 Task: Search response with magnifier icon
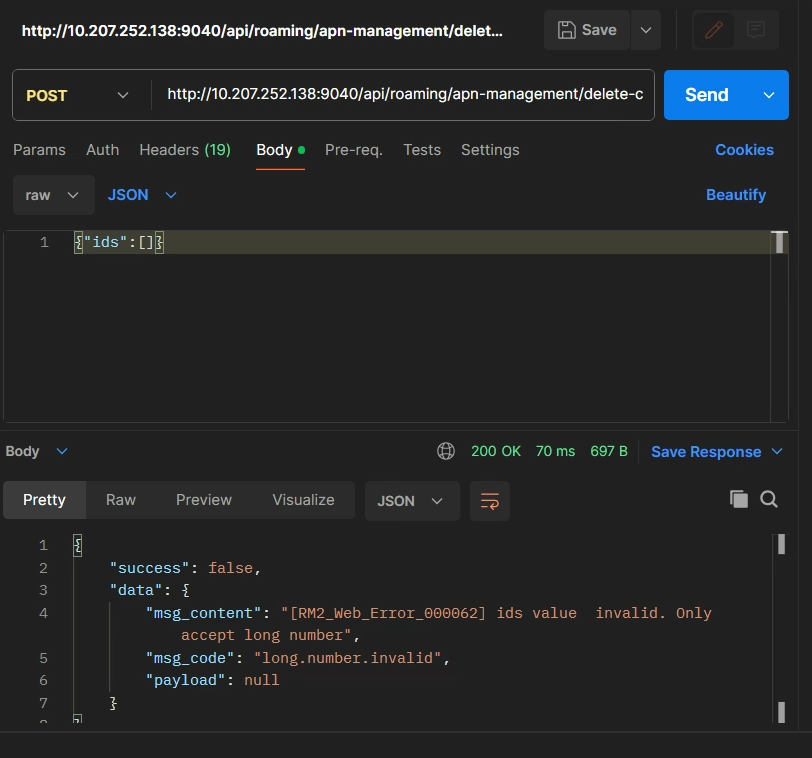pos(769,499)
